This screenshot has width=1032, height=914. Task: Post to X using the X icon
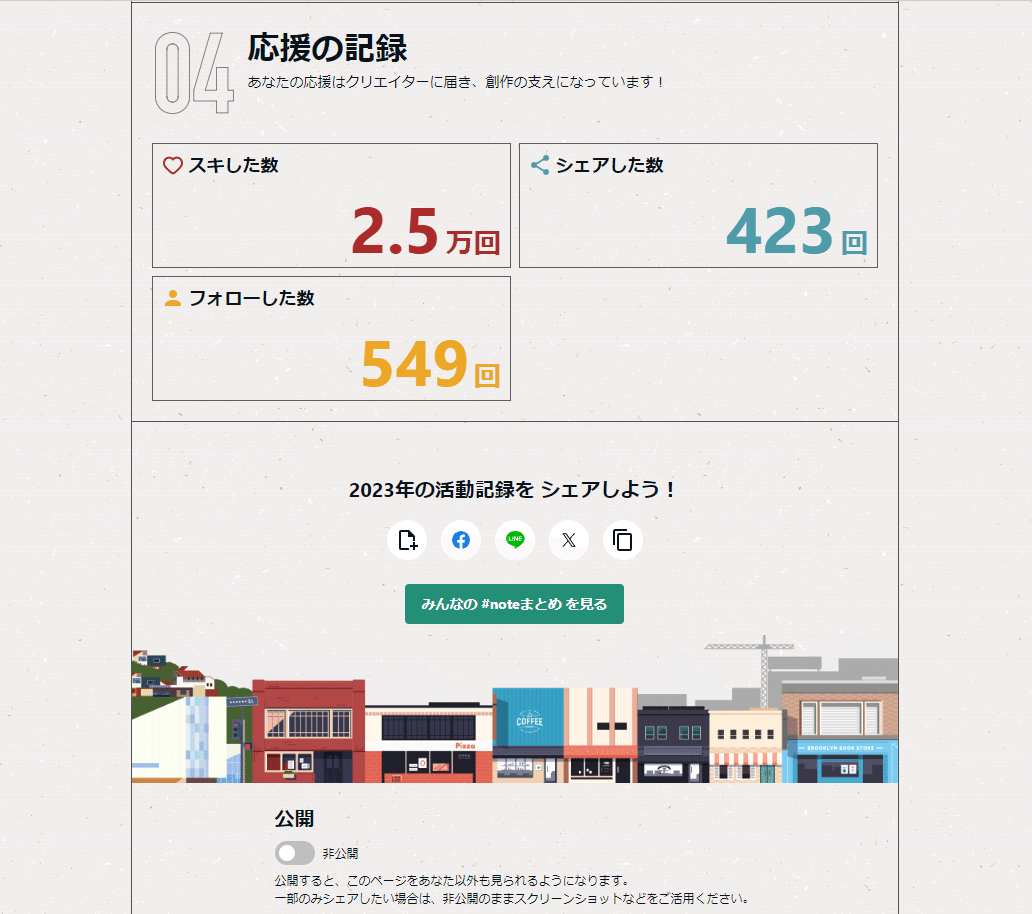pyautogui.click(x=569, y=540)
